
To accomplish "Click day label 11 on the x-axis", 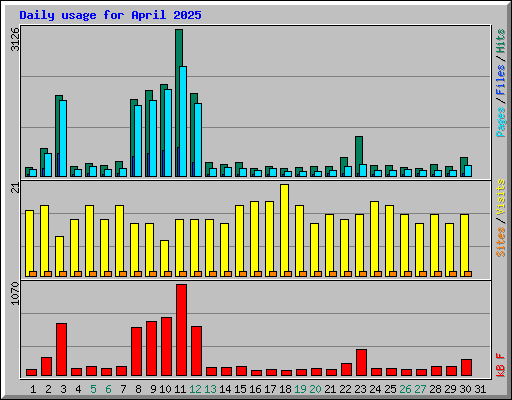I will [x=180, y=389].
